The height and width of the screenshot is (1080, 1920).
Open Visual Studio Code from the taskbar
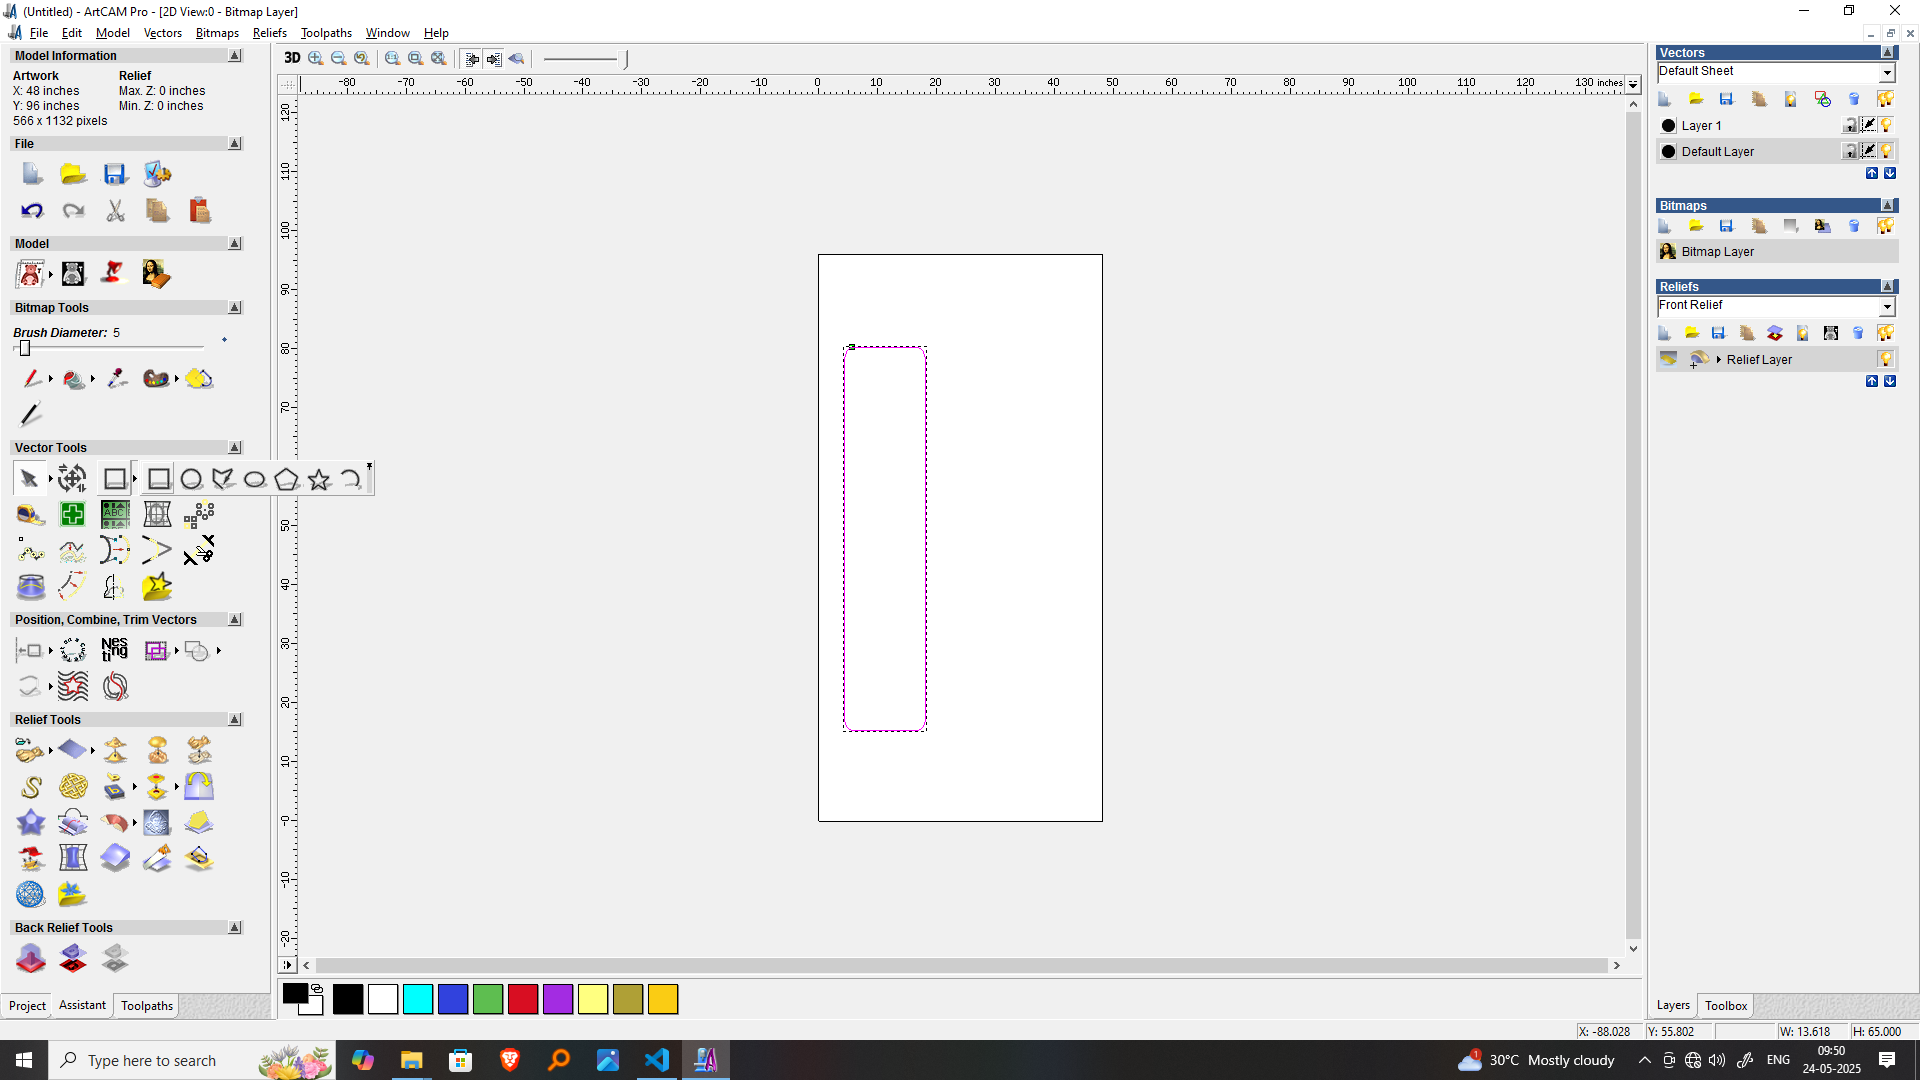(657, 1060)
